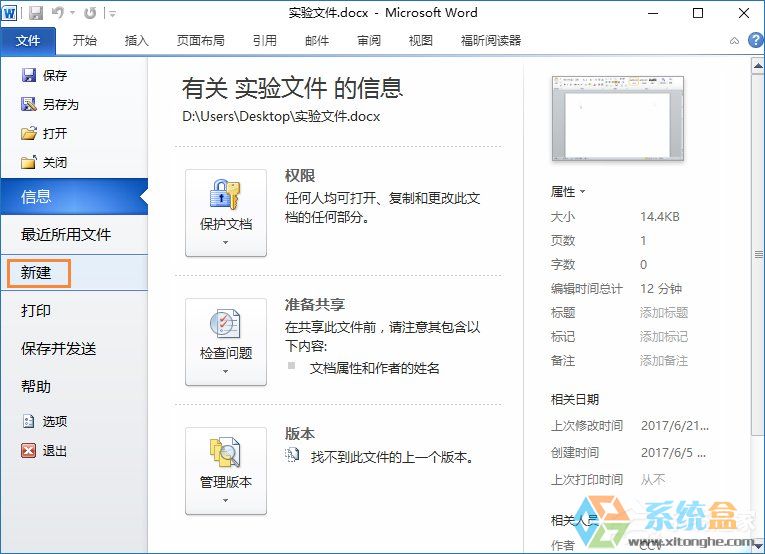
Task: Switch to the 审阅 tab
Action: tap(369, 40)
